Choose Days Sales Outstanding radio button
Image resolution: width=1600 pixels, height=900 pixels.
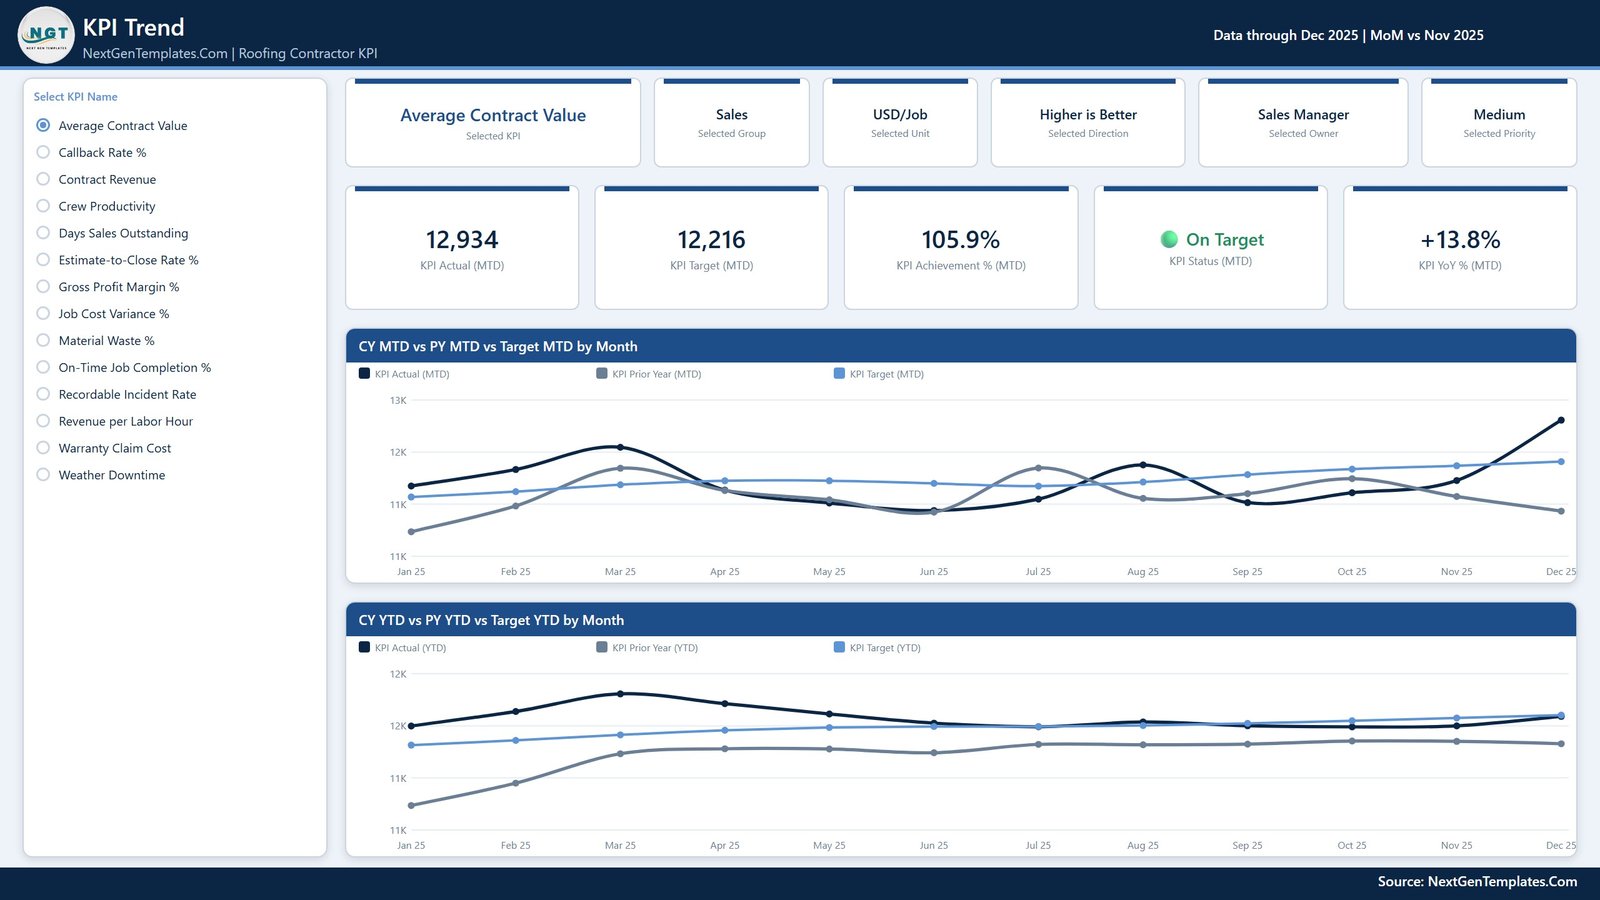pos(43,233)
